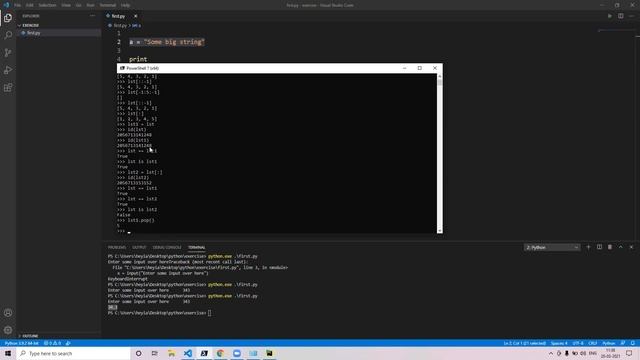This screenshot has width=640, height=360.
Task: Place cursor on the print line in editor
Action: point(138,59)
